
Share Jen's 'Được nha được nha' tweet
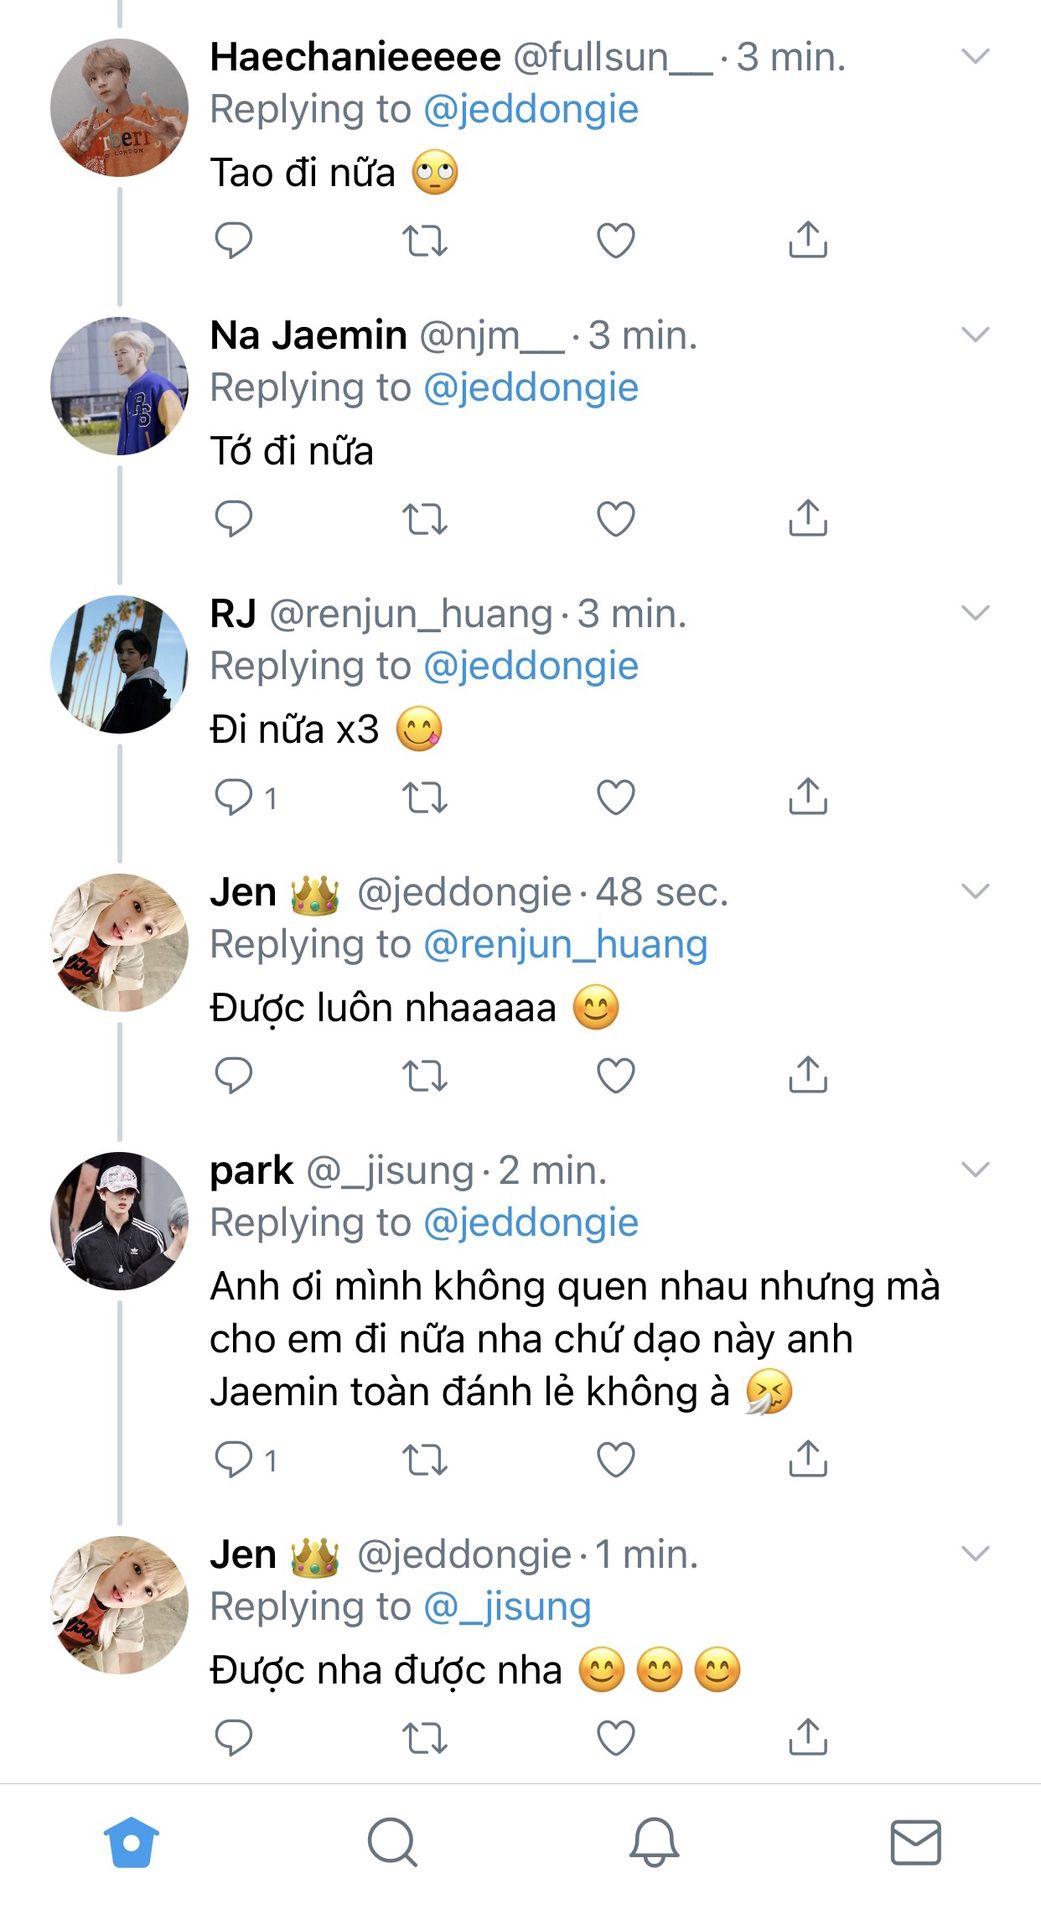808,1738
